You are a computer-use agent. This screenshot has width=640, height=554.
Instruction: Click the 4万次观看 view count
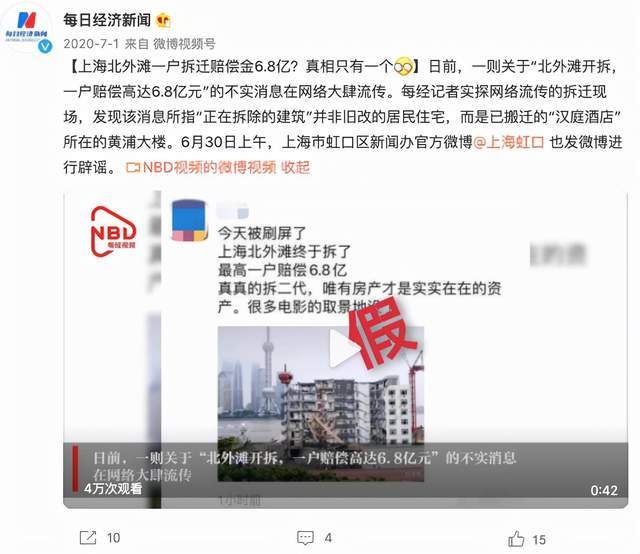[113, 488]
